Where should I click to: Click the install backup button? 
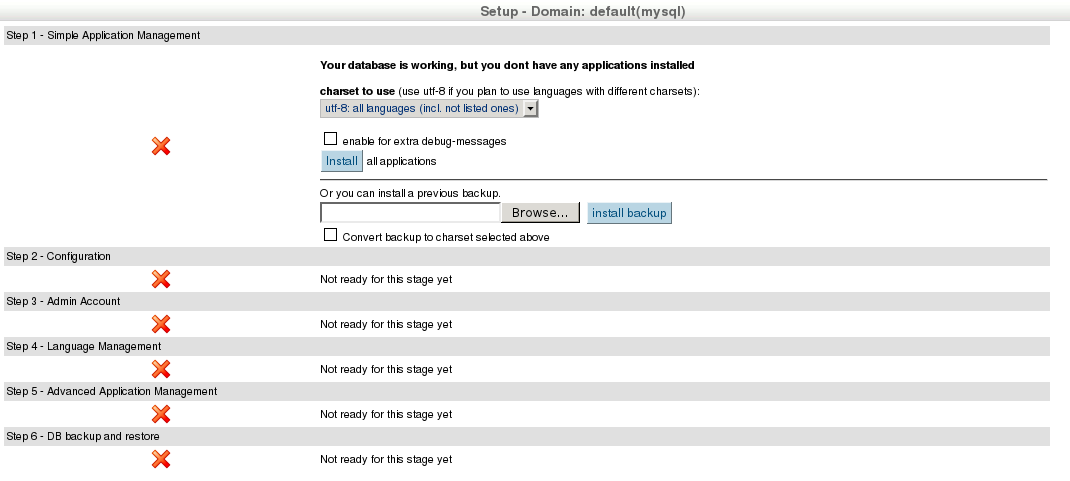tap(629, 213)
